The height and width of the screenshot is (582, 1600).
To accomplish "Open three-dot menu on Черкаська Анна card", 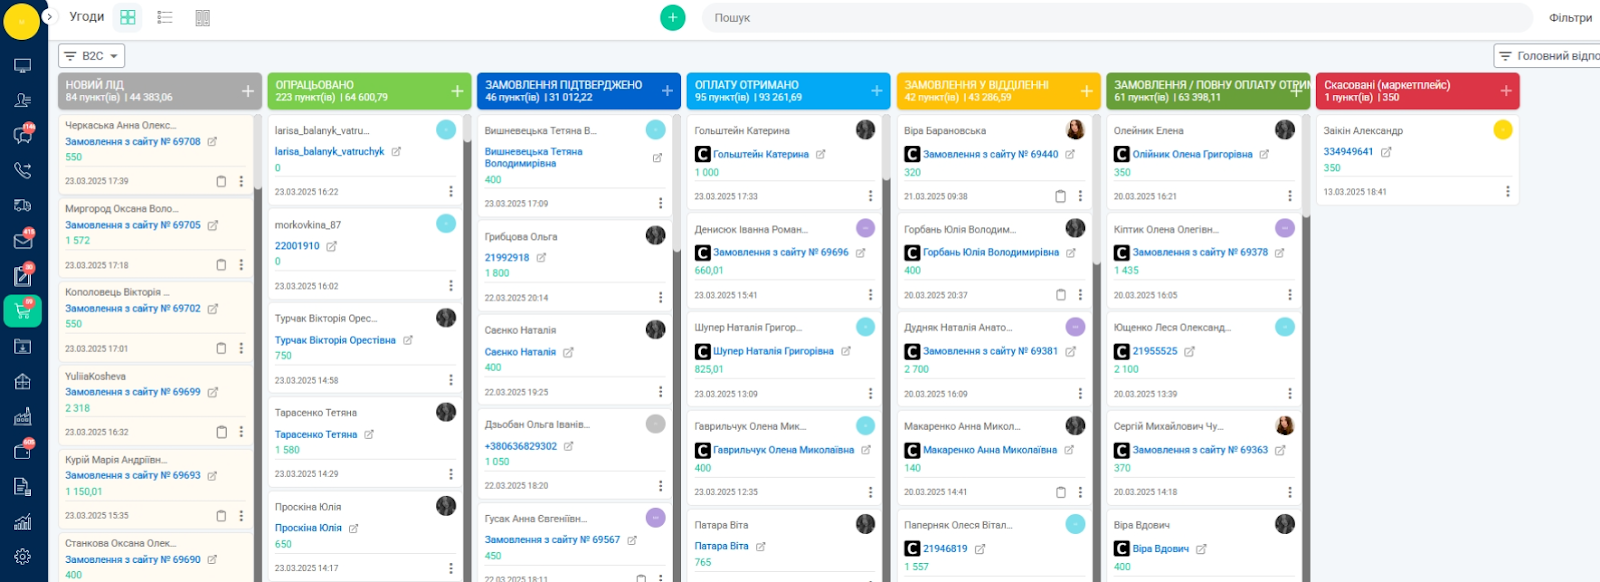I will click(241, 181).
